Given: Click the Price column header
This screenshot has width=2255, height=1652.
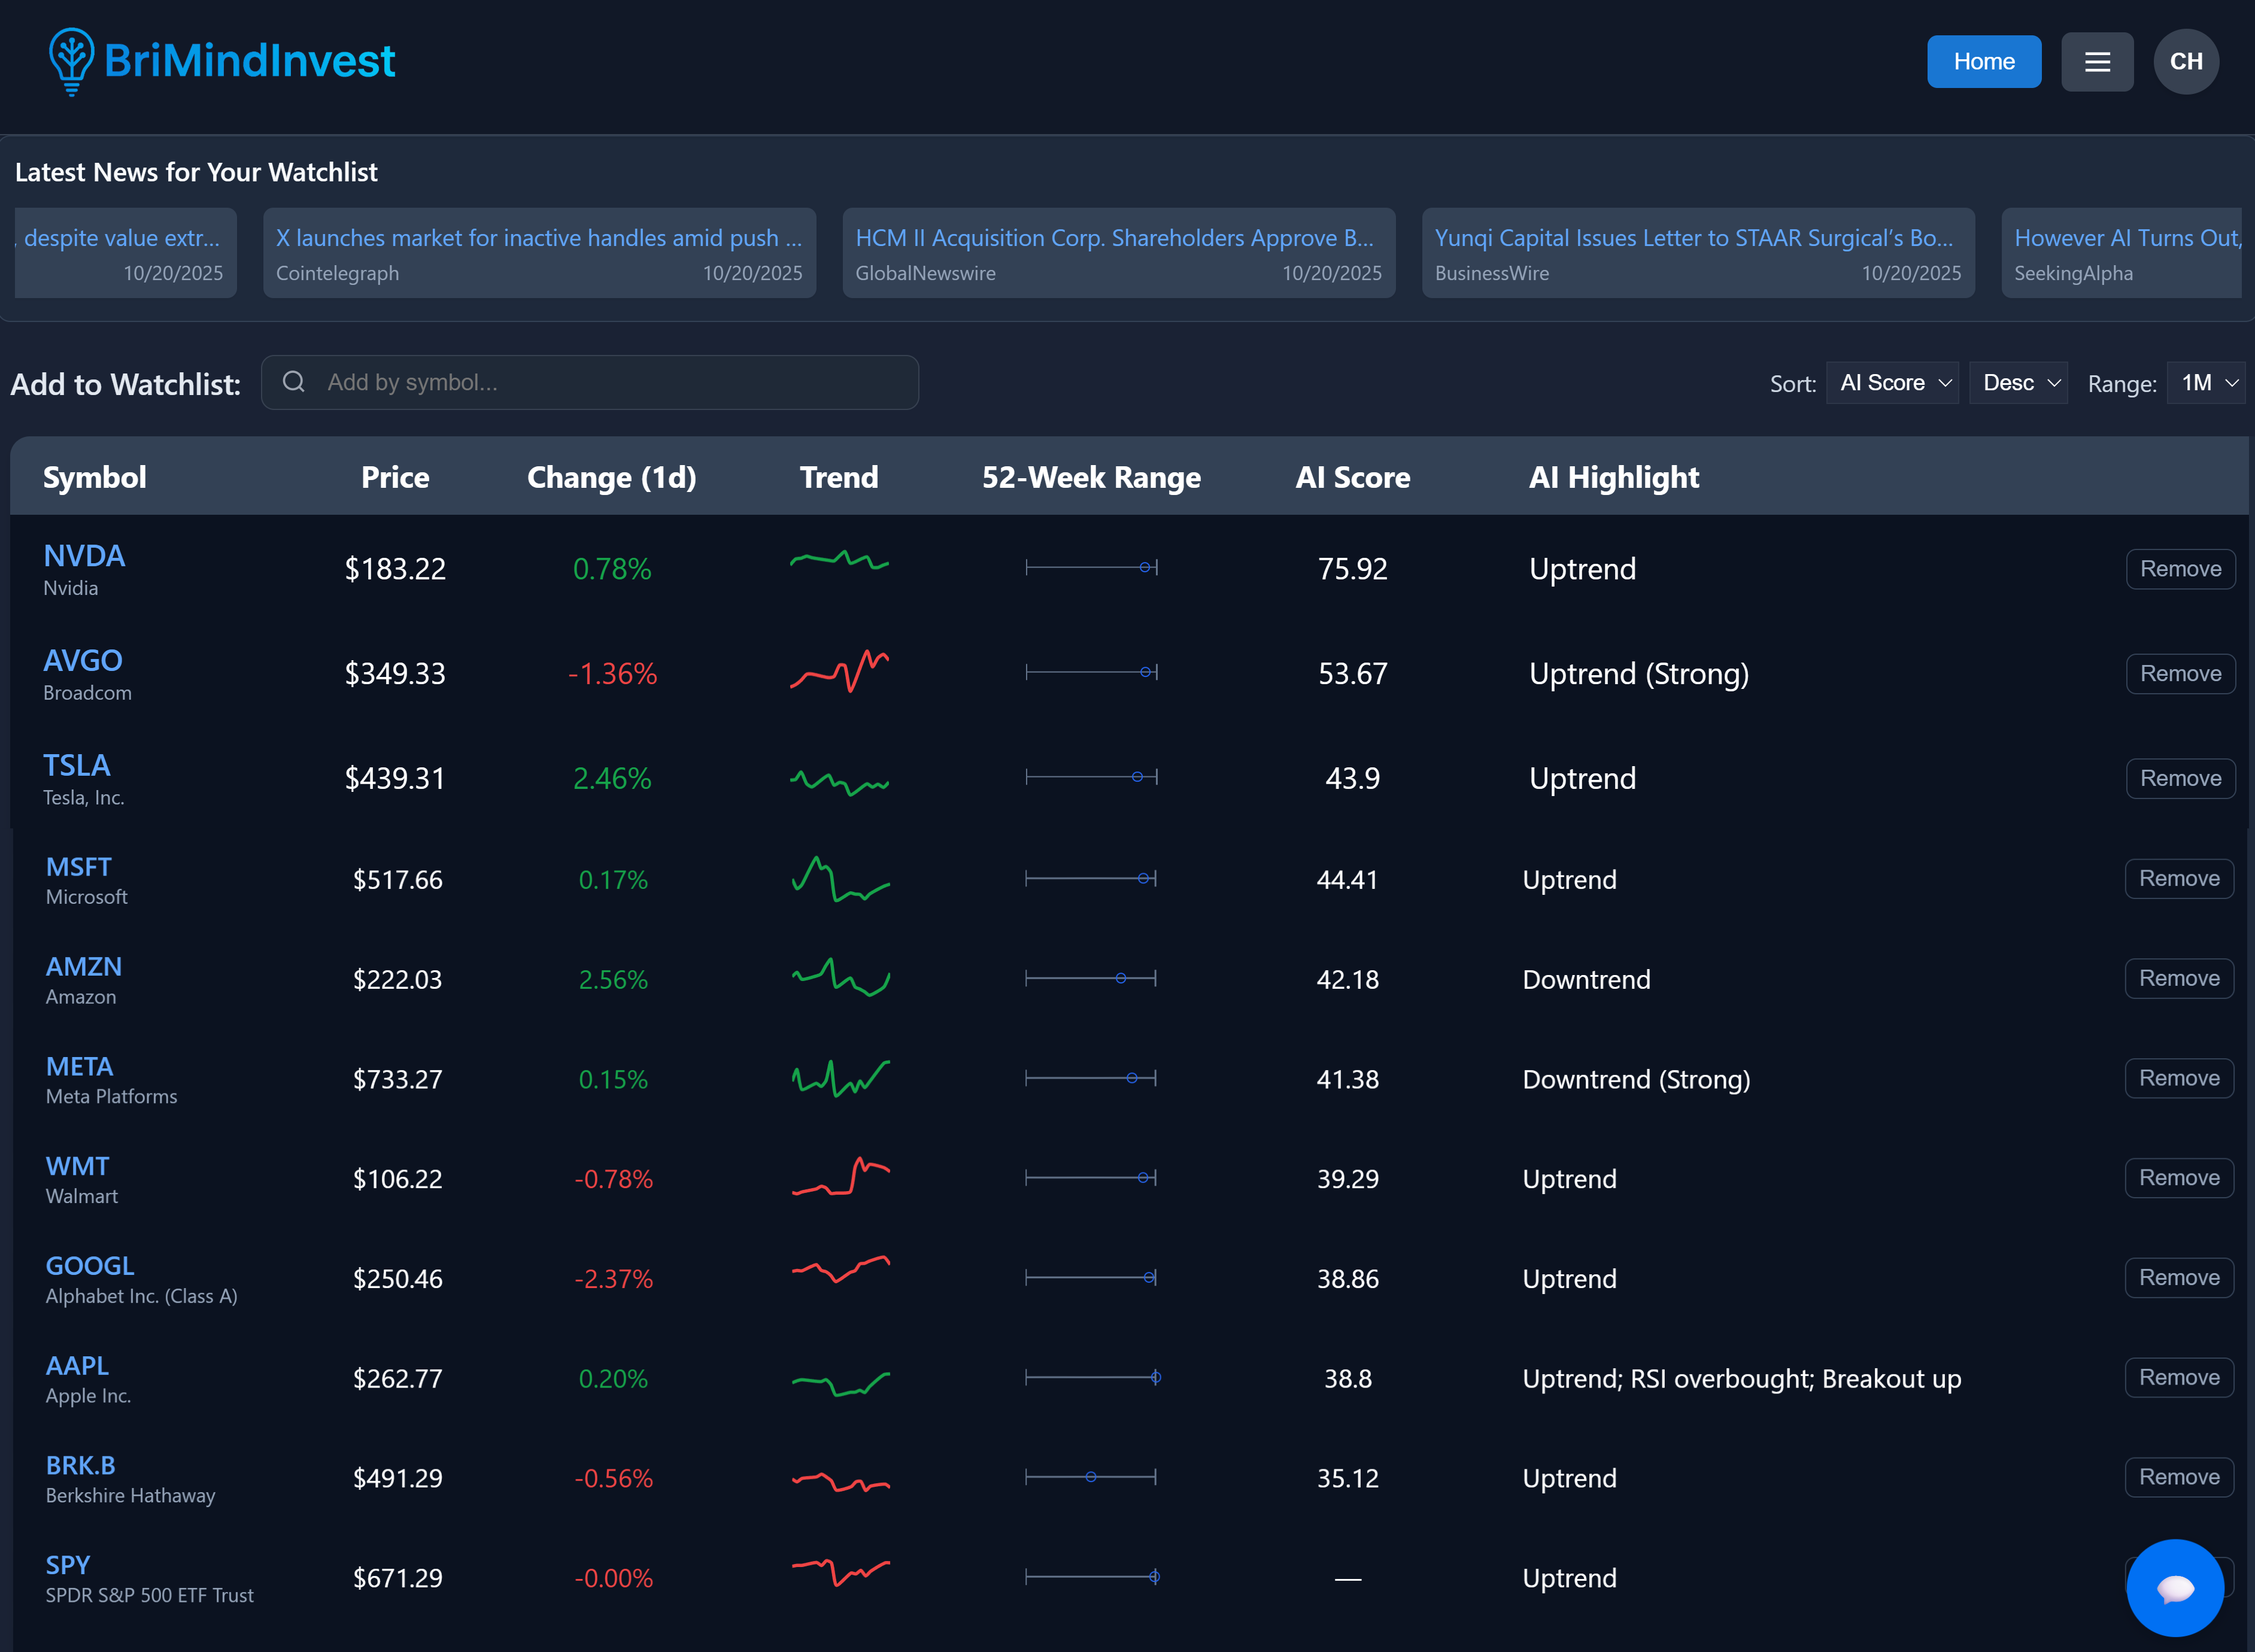Looking at the screenshot, I should click(x=395, y=477).
